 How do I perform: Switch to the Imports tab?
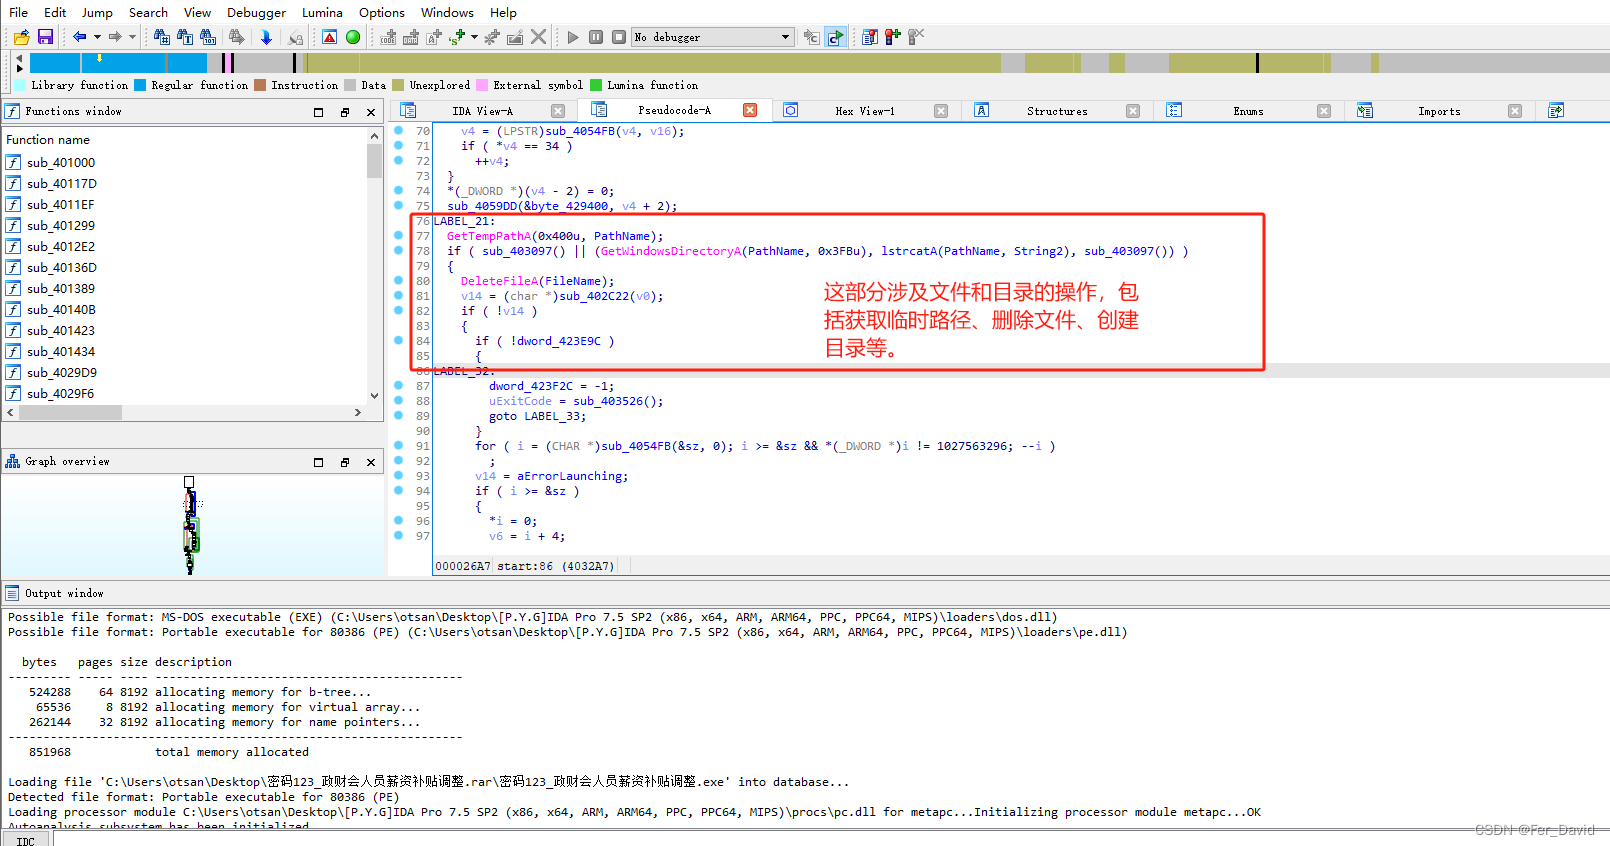tap(1439, 111)
